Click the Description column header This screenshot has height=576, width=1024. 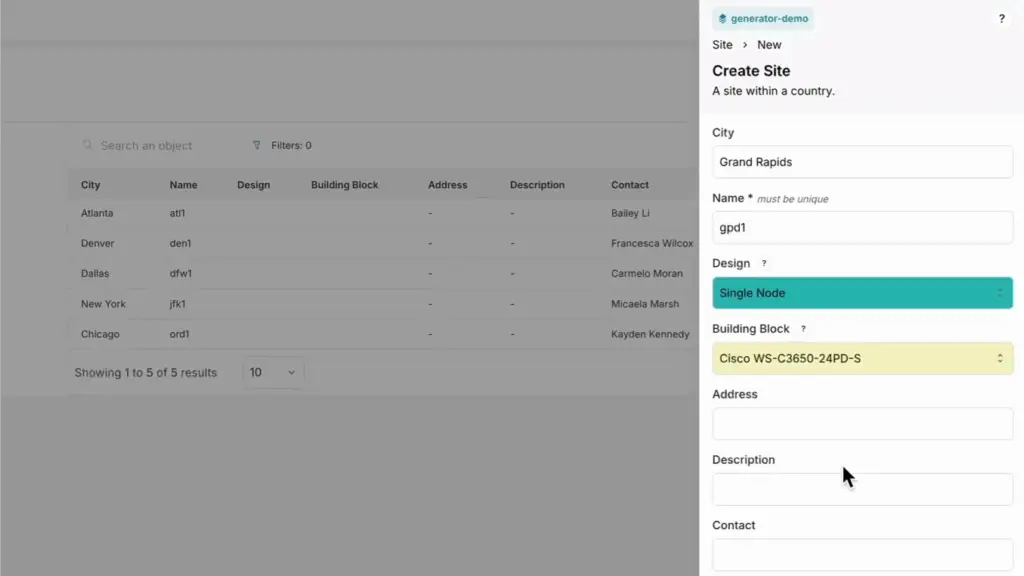click(537, 185)
